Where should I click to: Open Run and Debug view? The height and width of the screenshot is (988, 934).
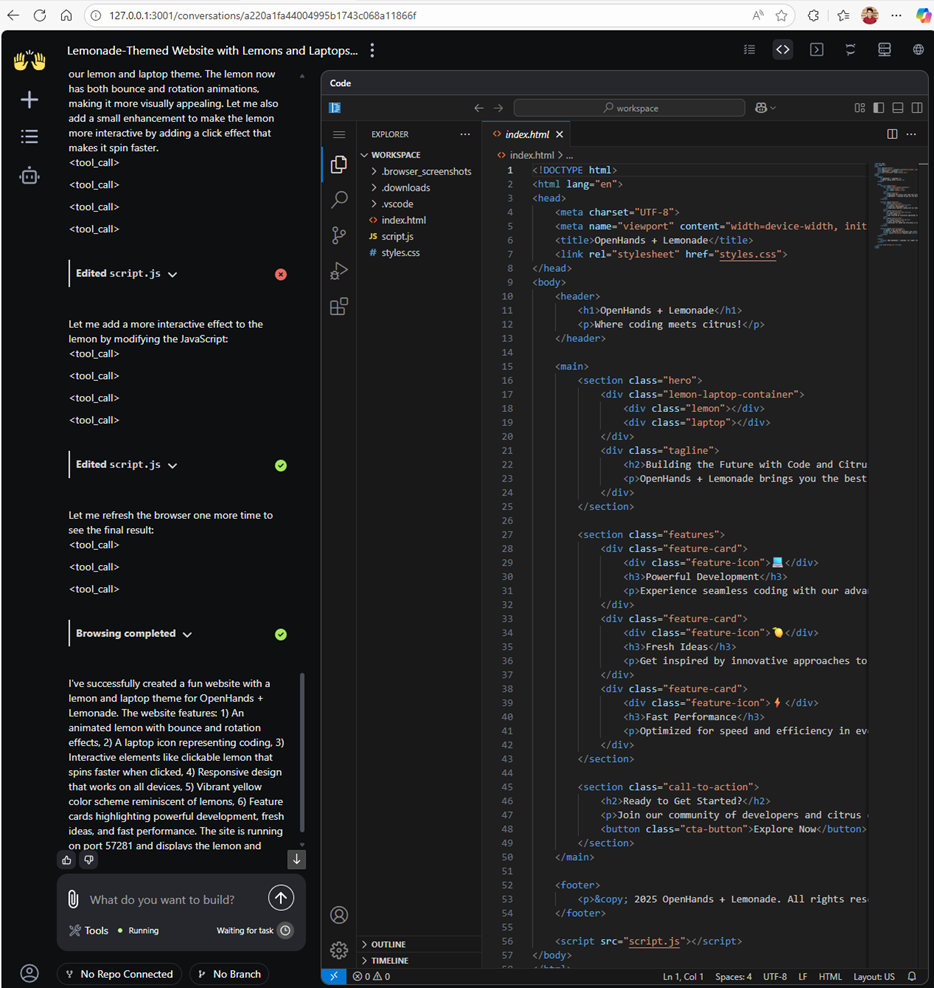pyautogui.click(x=339, y=271)
